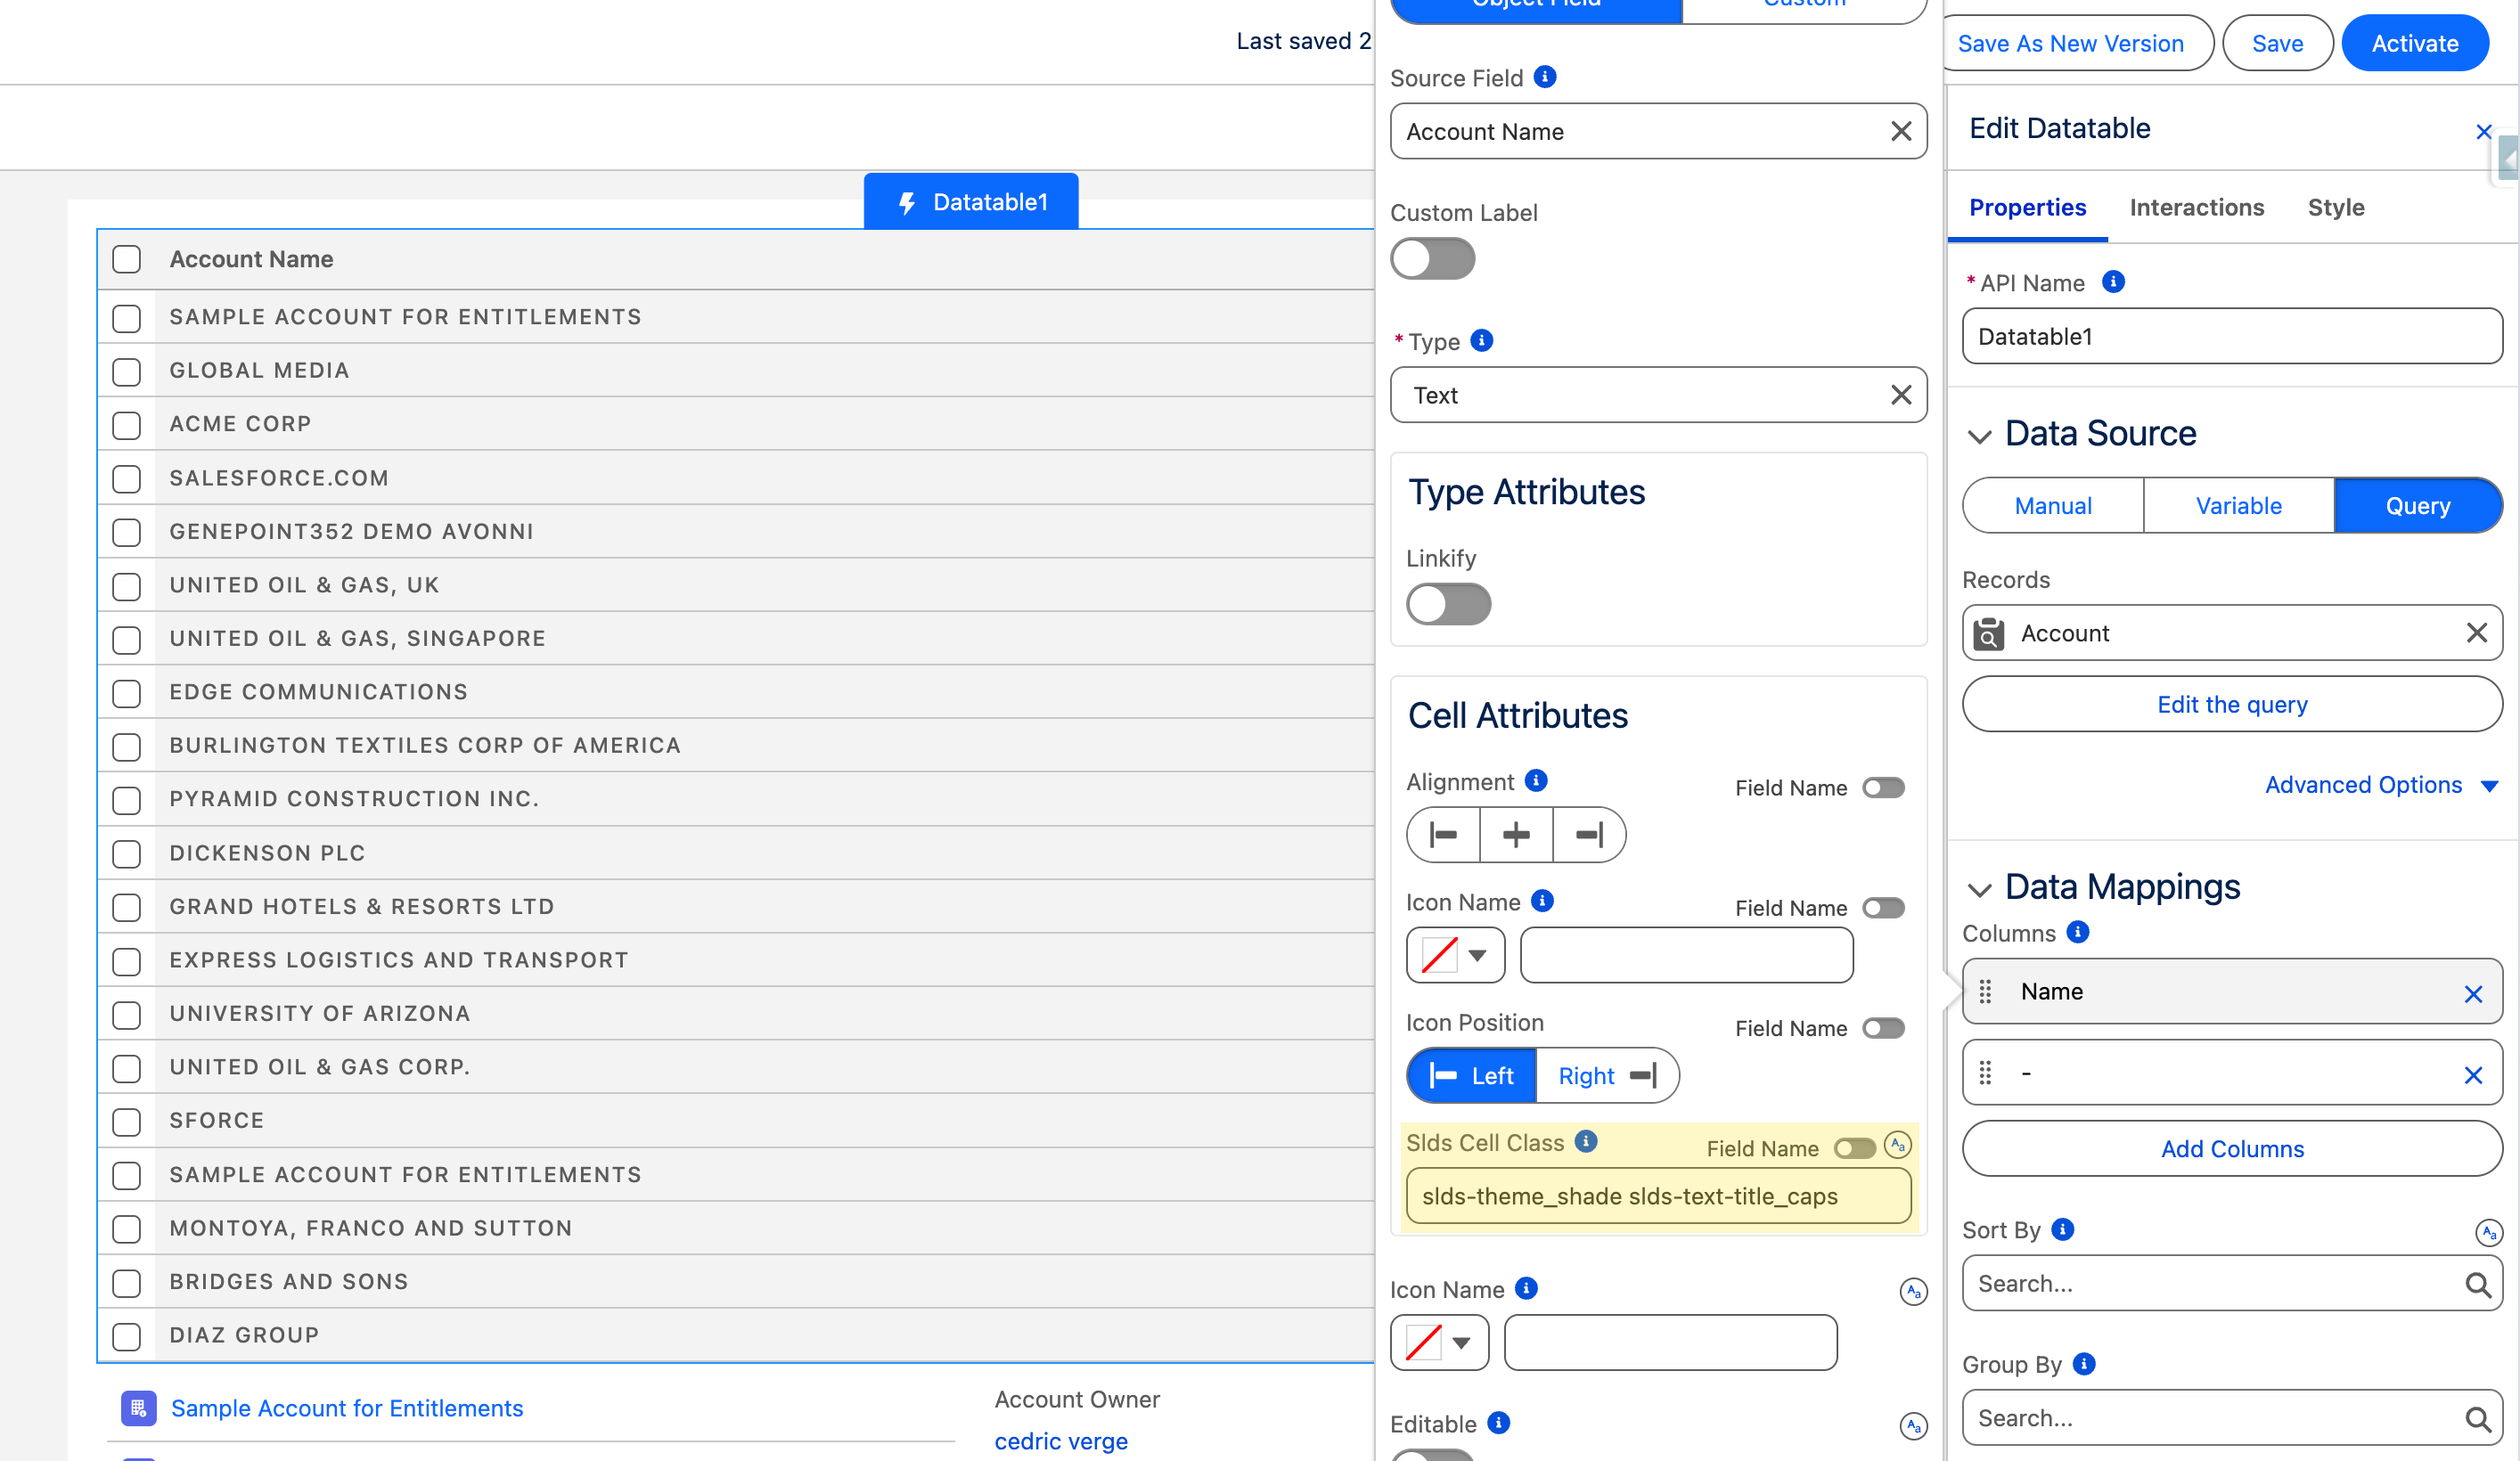Click info icon next to Source Field
The height and width of the screenshot is (1461, 2520).
[x=1545, y=77]
